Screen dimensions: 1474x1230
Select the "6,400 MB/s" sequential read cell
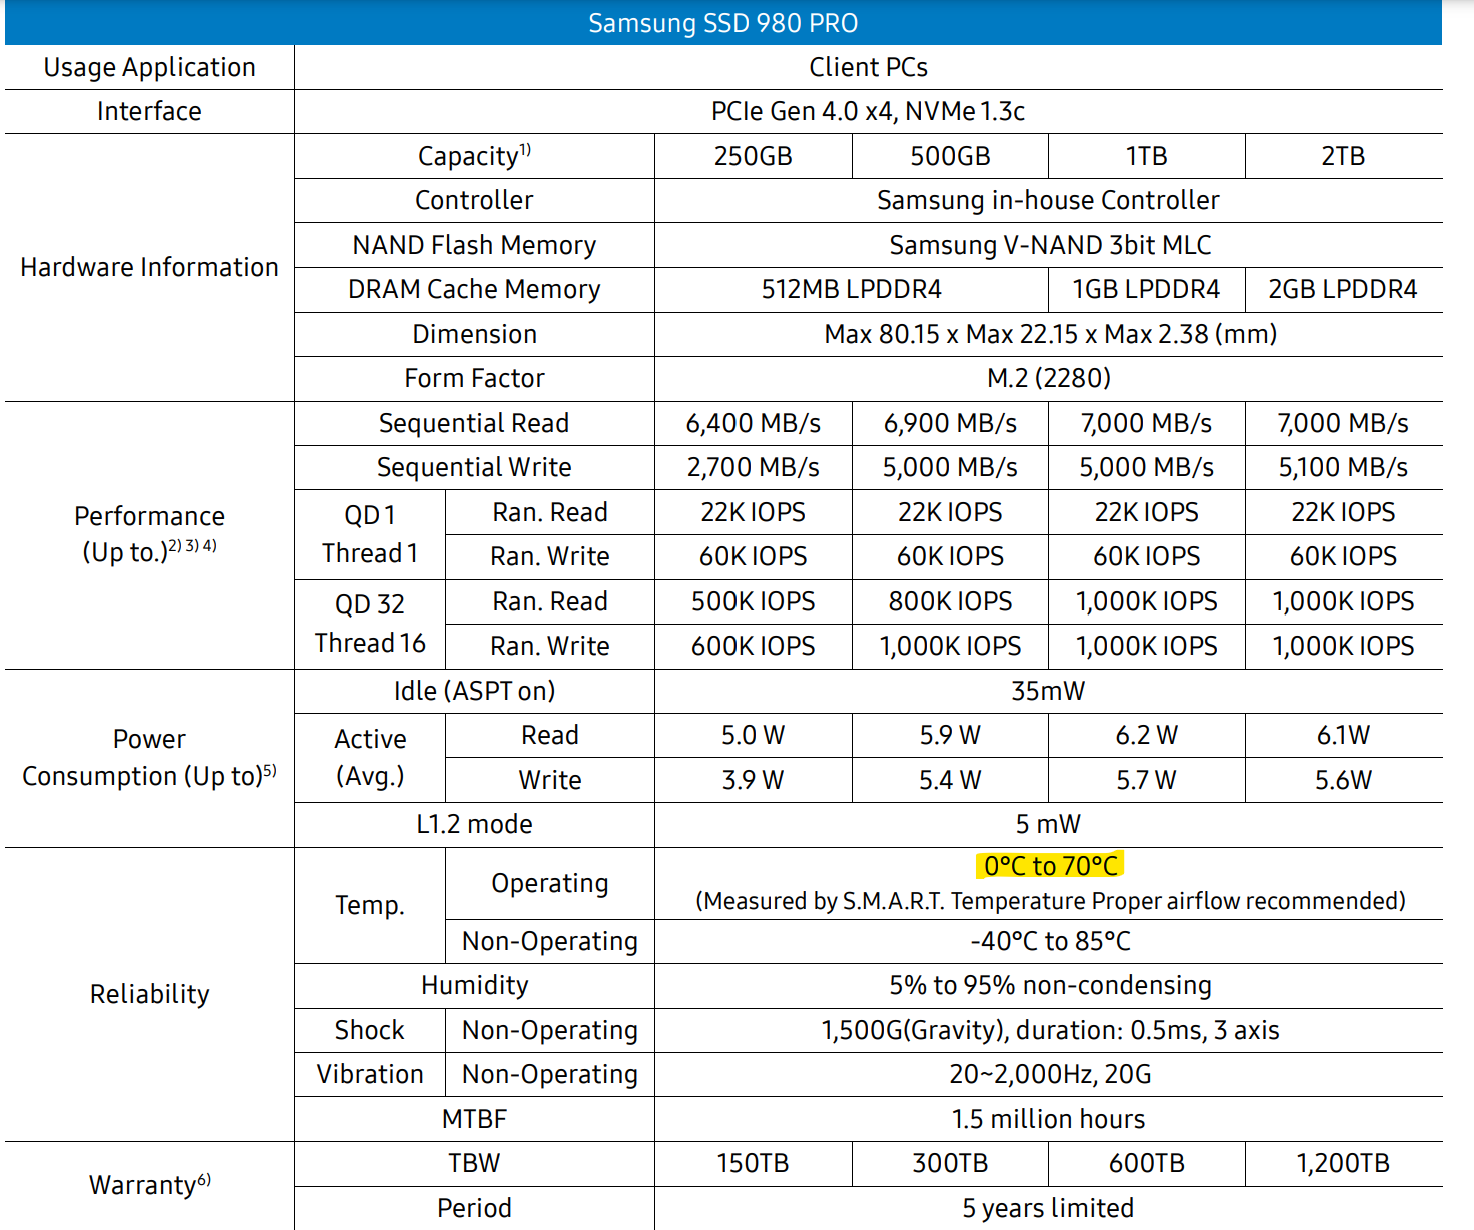click(753, 423)
